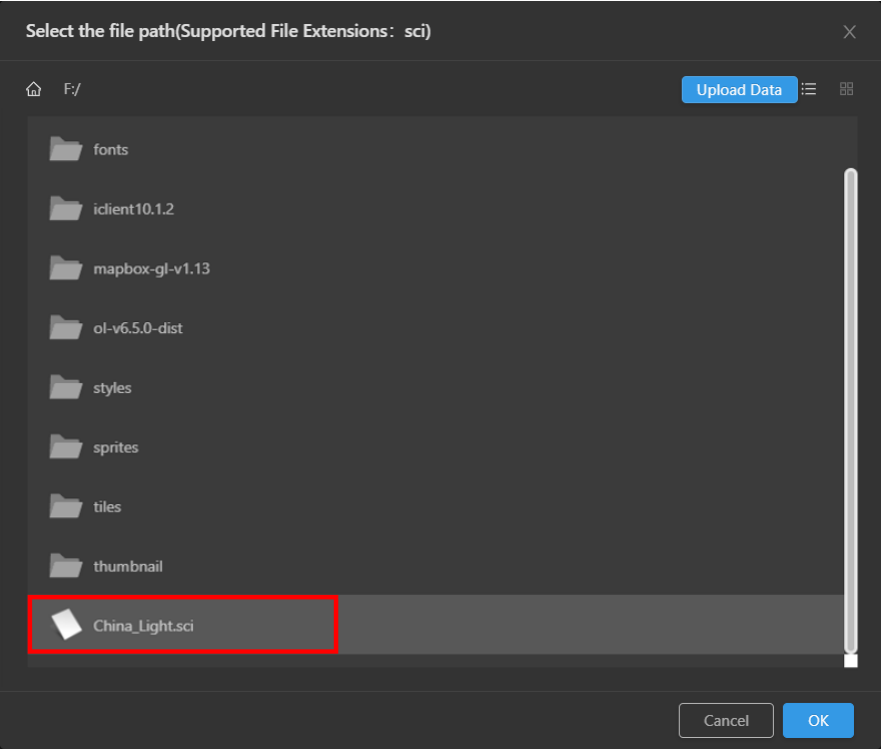Select the ol-v6.5.0-dist folder
This screenshot has width=881, height=749.
[435, 328]
